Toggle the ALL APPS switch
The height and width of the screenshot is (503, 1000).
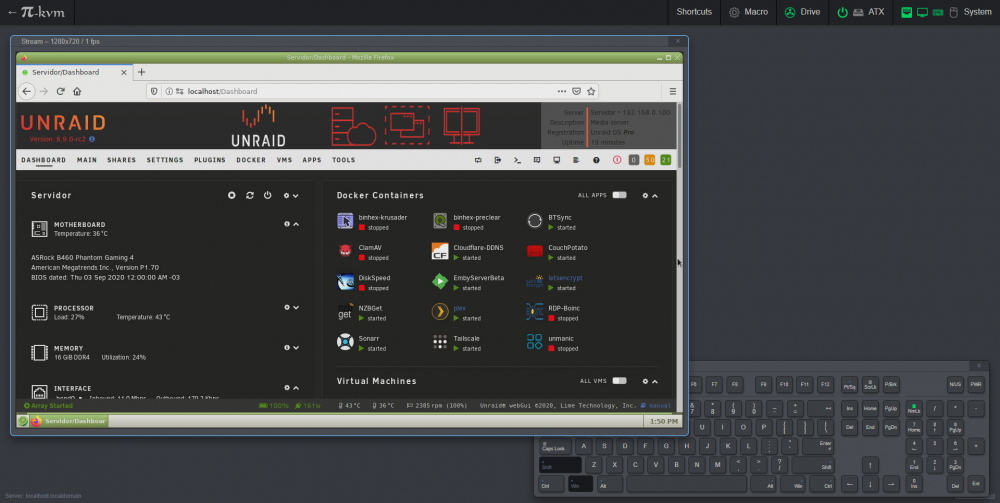tap(619, 195)
